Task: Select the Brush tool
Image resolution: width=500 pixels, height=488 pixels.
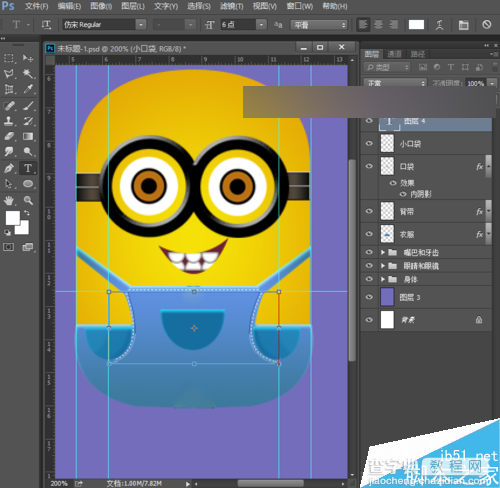Action: pos(28,106)
